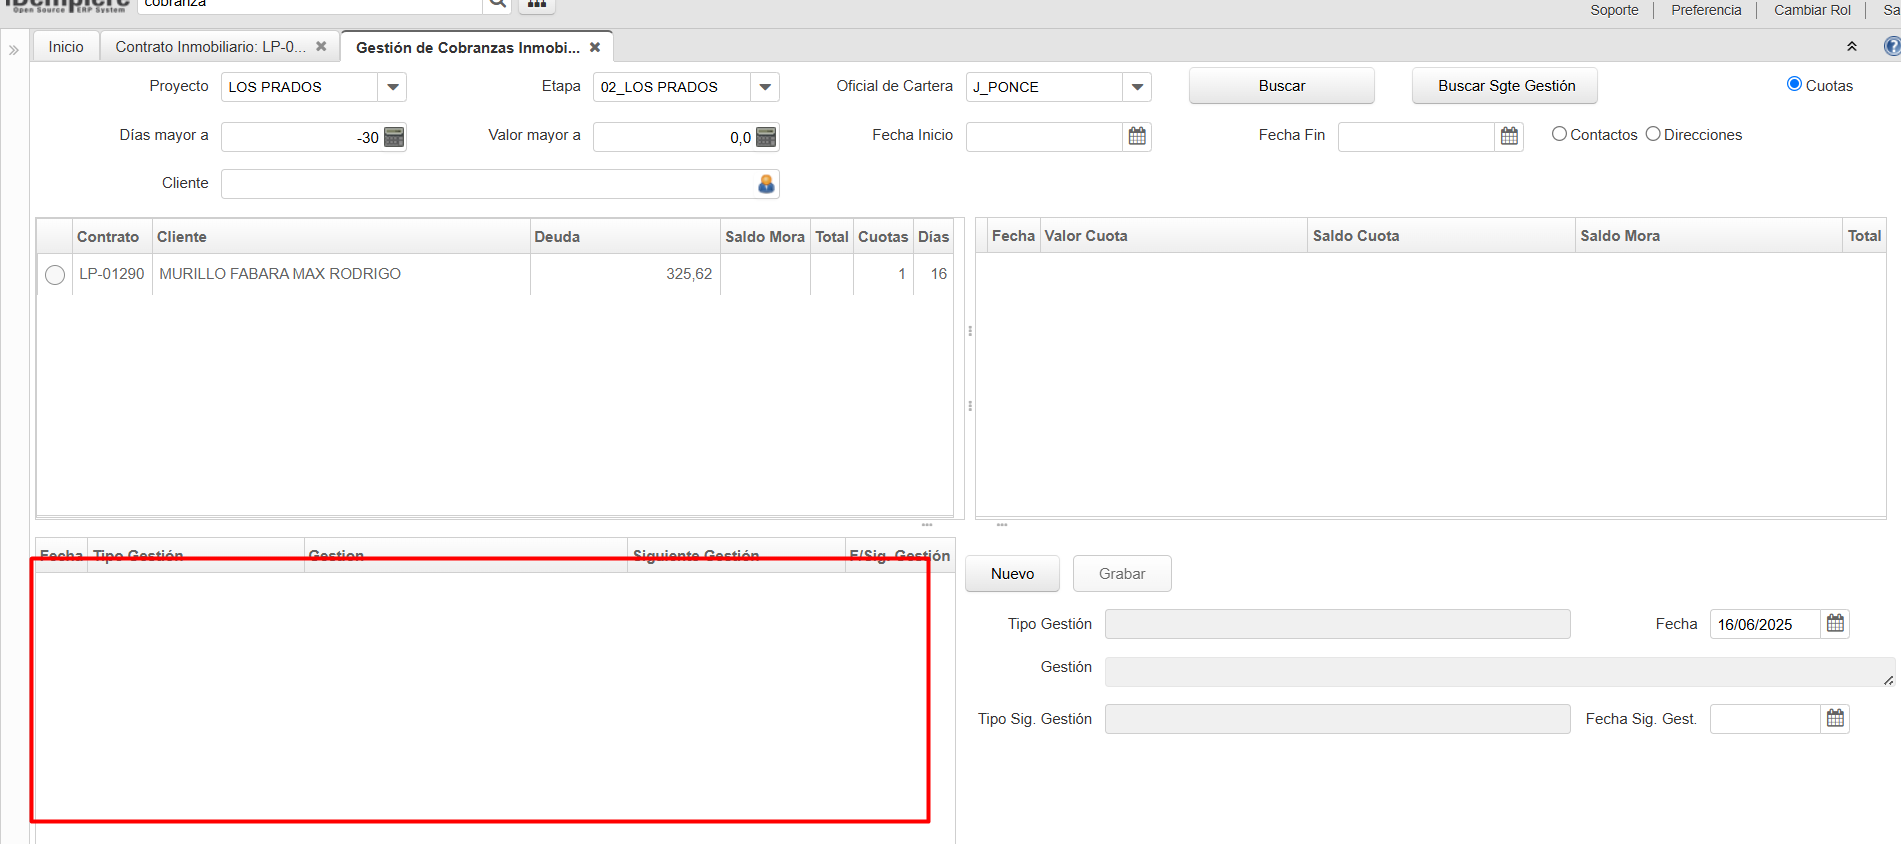Select the Contactos radio option

1559,134
